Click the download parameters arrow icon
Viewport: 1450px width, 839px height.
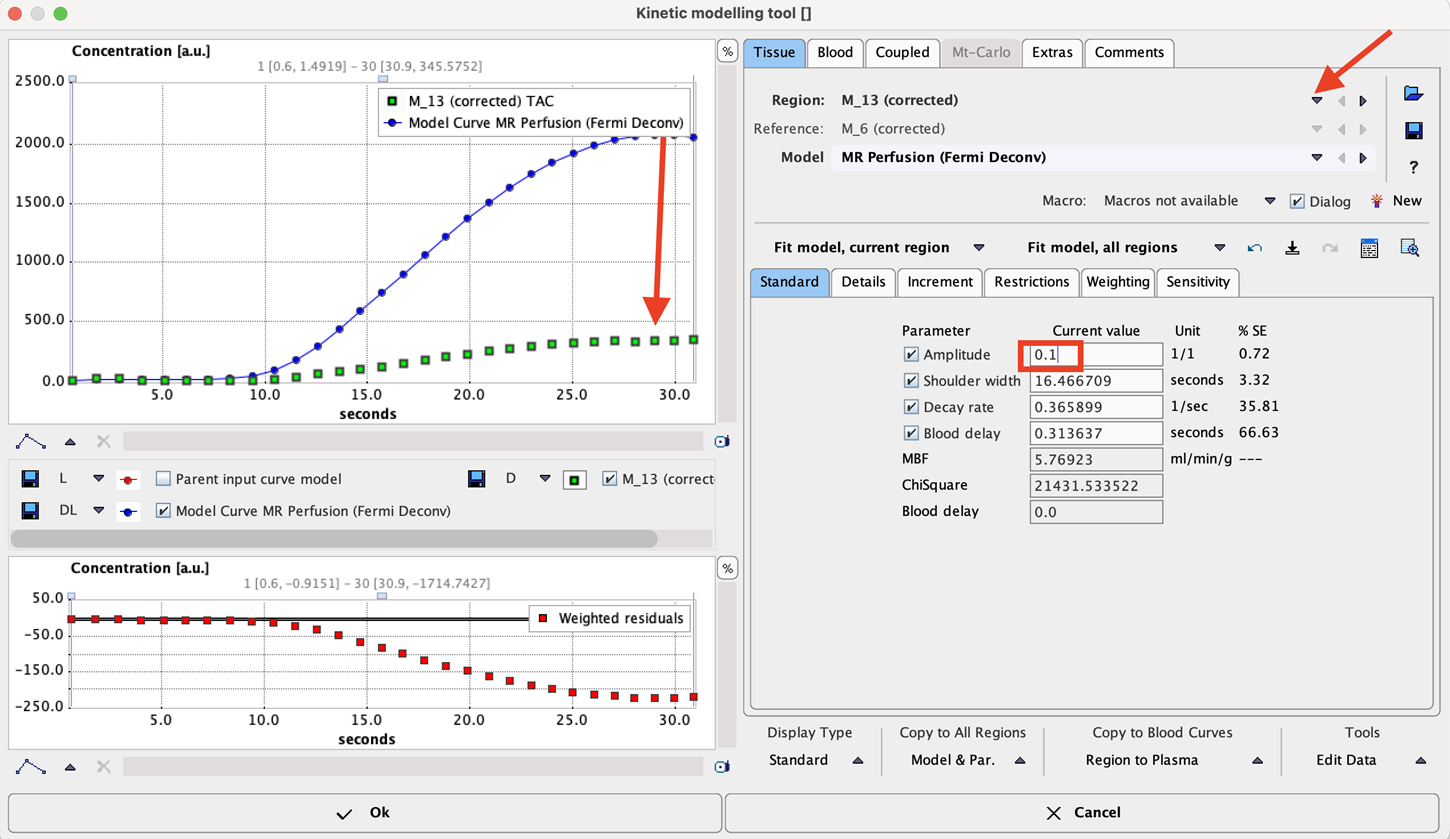[x=1292, y=248]
